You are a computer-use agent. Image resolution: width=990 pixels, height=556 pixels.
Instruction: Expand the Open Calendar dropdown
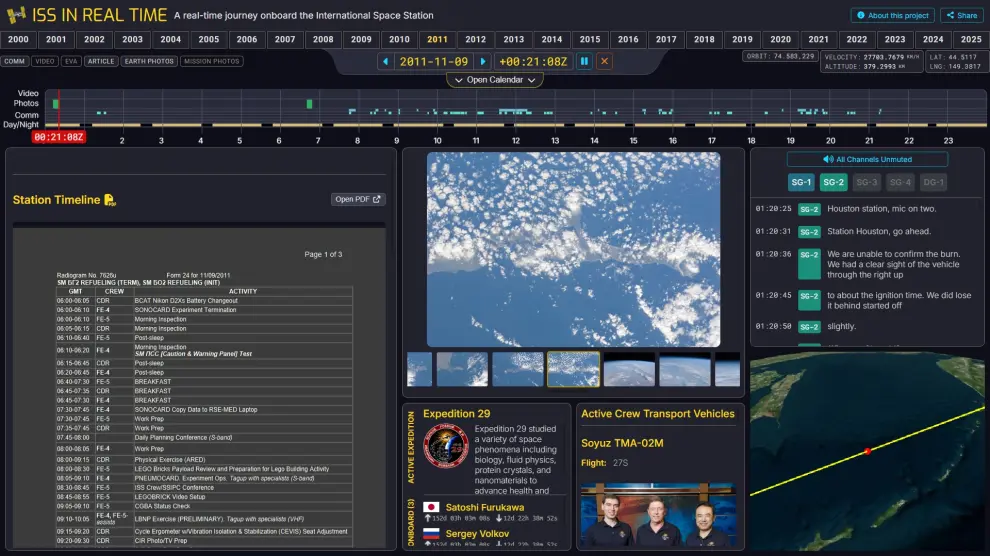point(494,80)
